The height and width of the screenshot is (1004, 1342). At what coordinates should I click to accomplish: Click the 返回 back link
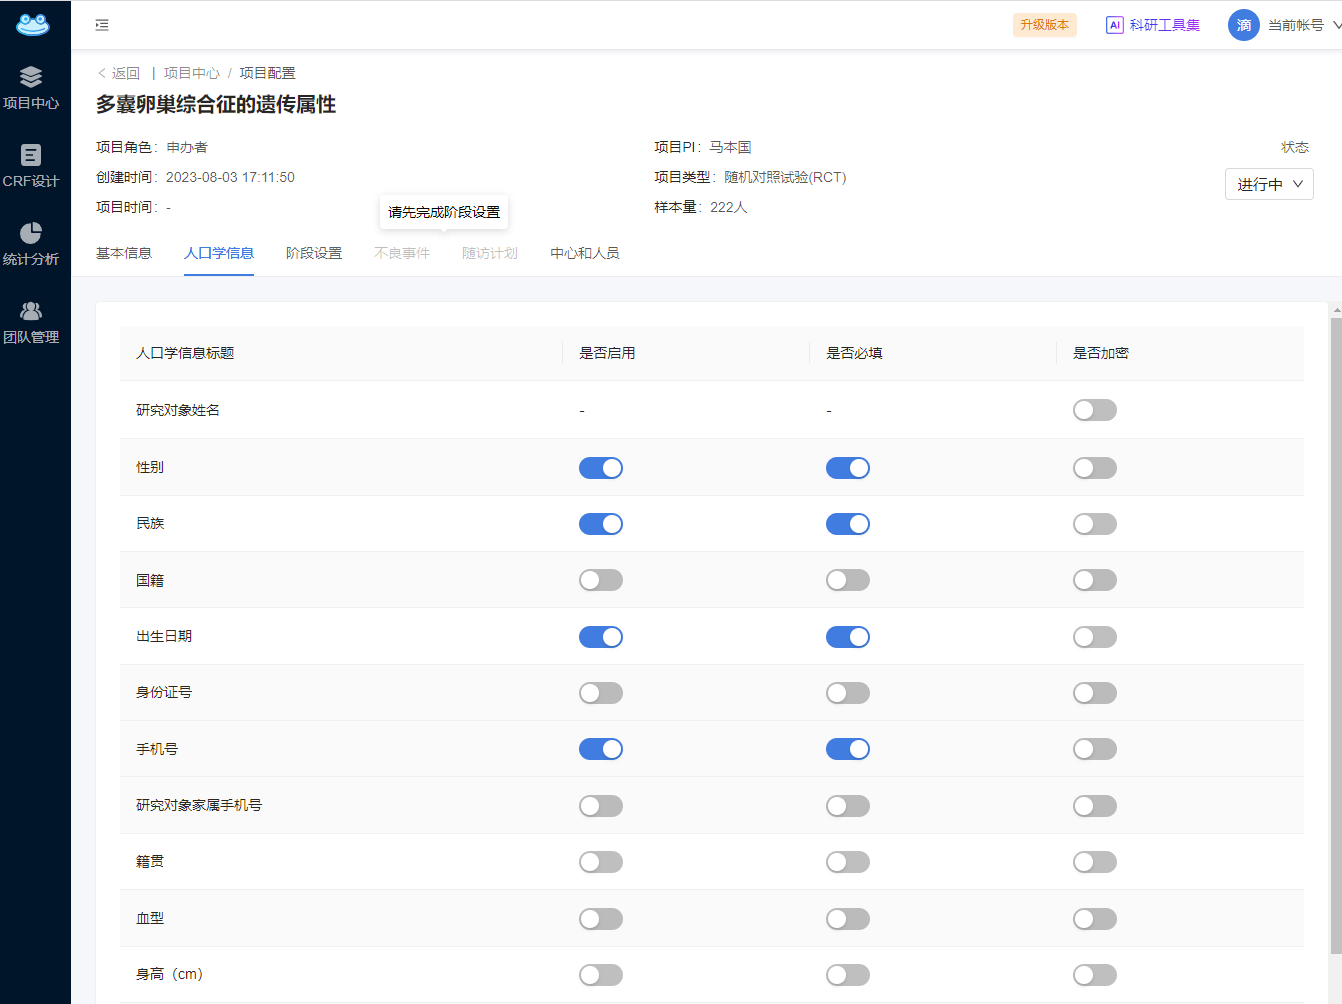pos(119,73)
